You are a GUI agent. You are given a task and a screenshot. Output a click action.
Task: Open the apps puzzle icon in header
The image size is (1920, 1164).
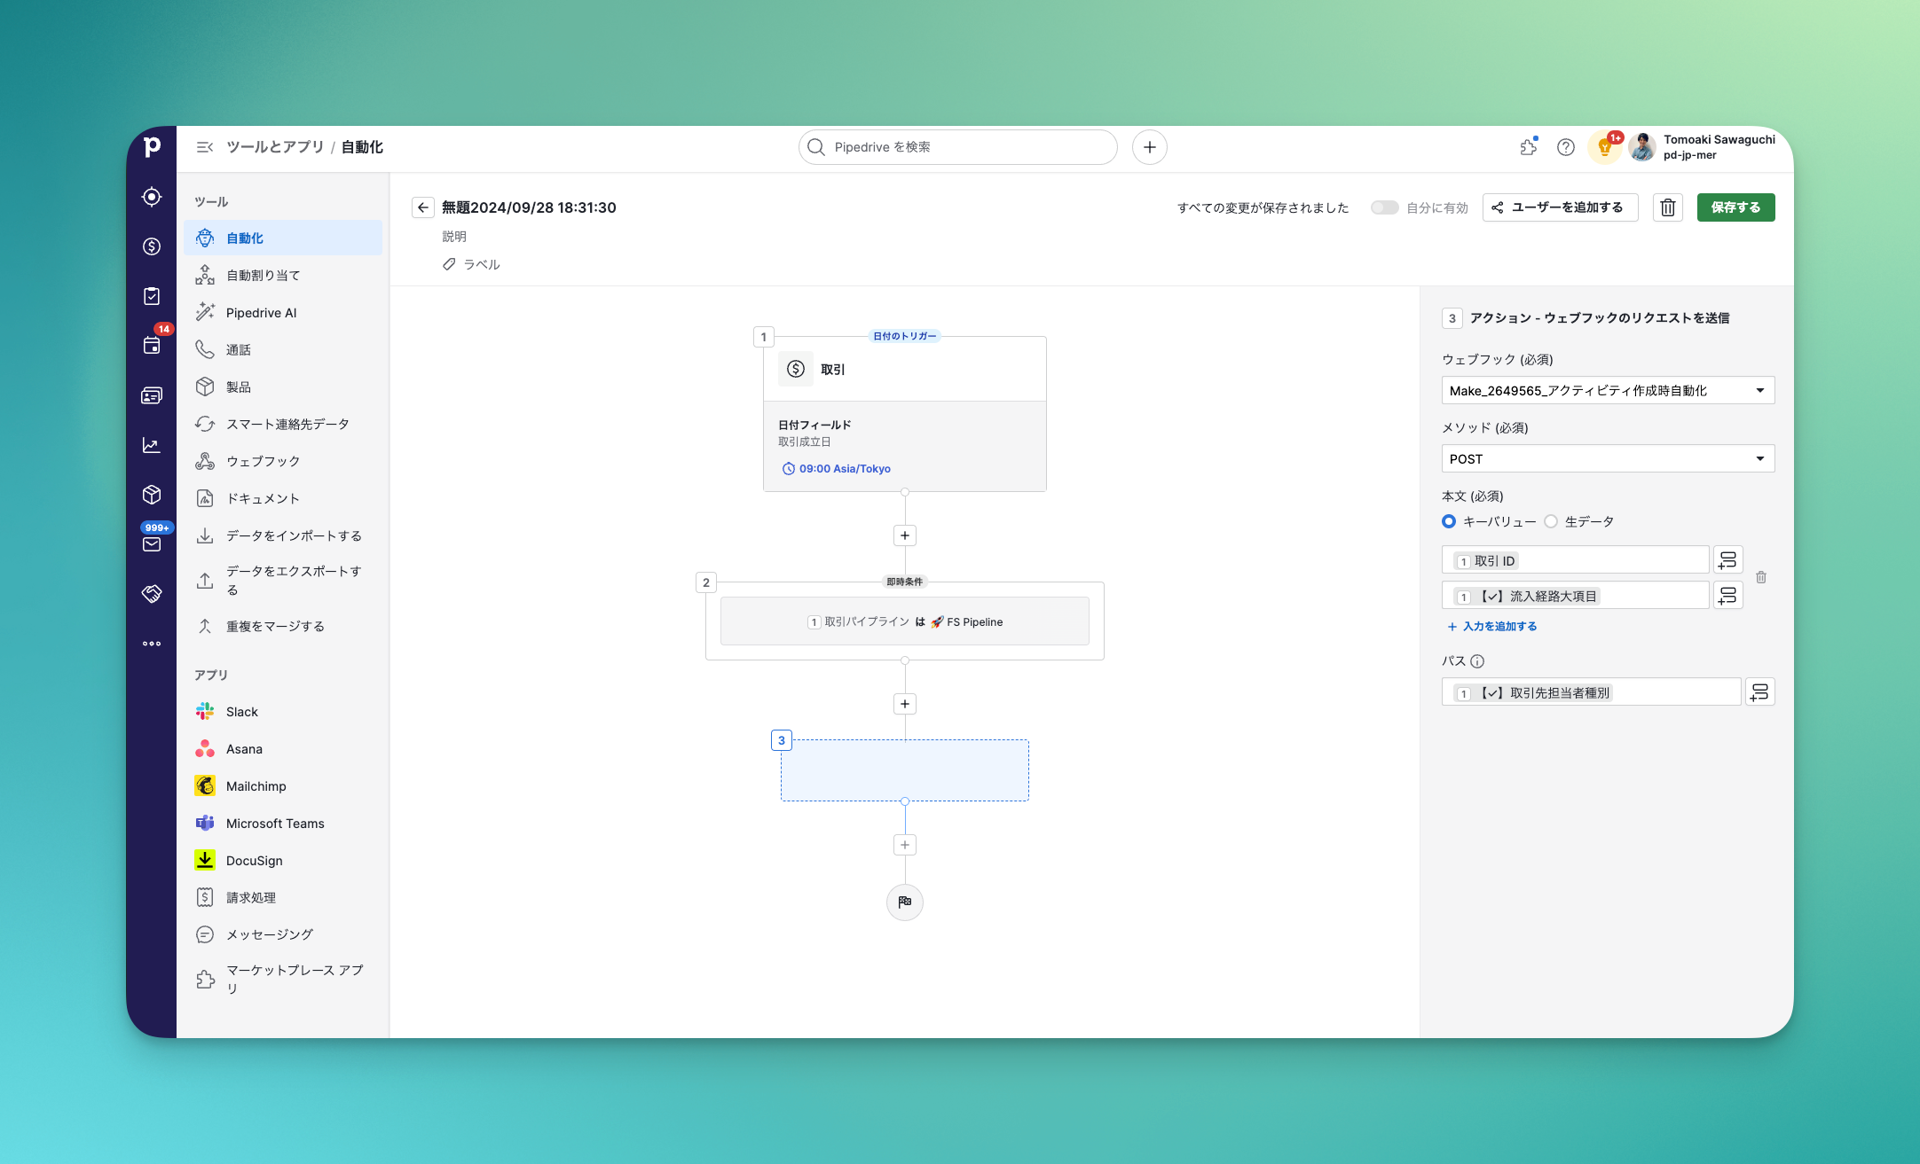[x=1528, y=147]
